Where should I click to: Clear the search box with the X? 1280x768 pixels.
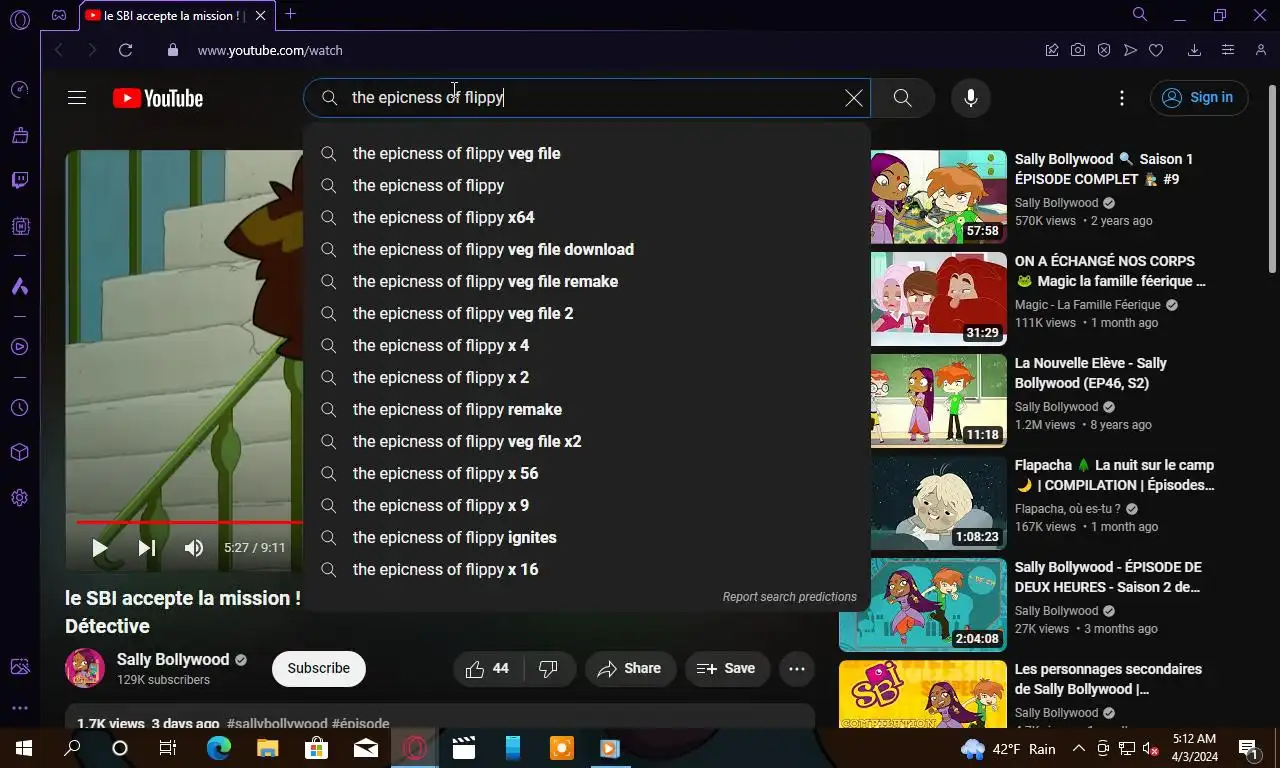pos(853,98)
